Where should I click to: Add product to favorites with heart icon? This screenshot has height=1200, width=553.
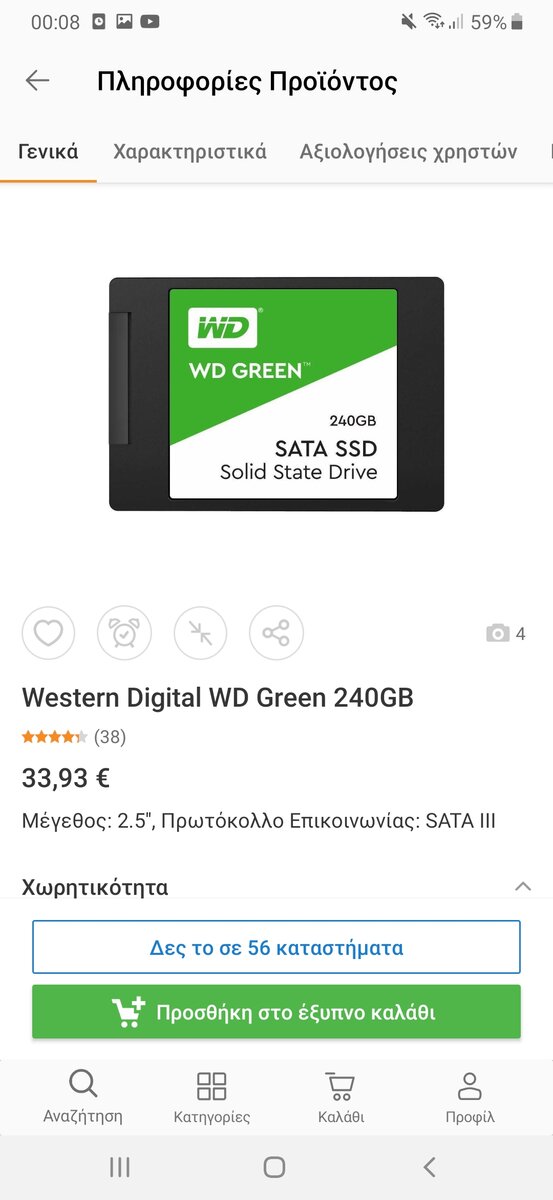[x=48, y=633]
